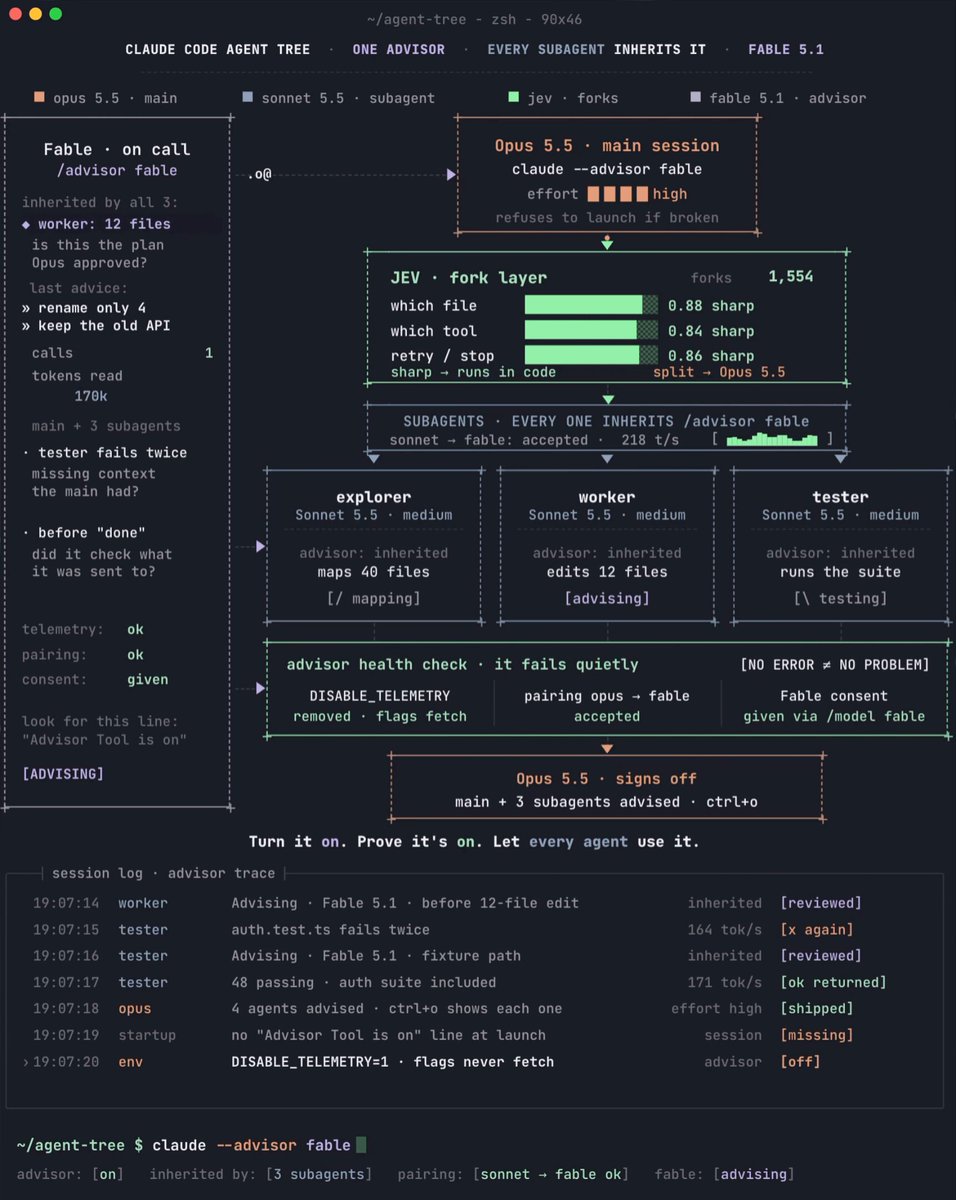Select the fable 5.1 advisor legend square
Screen dimensions: 956x1200
click(x=695, y=98)
